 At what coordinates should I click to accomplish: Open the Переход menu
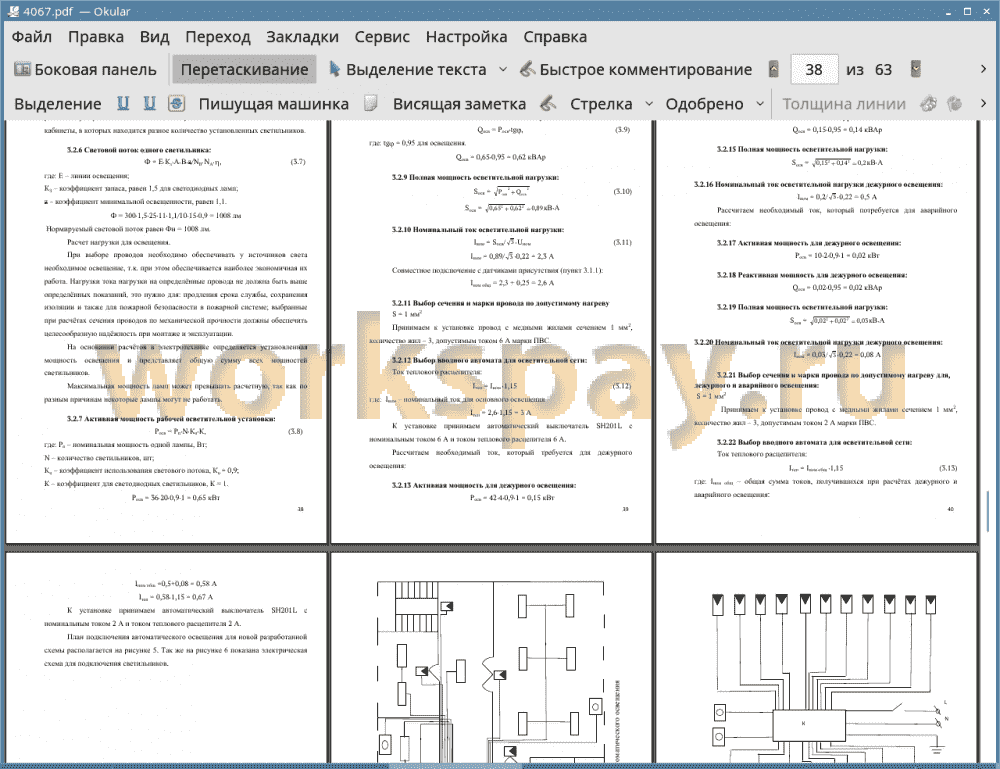click(x=217, y=36)
